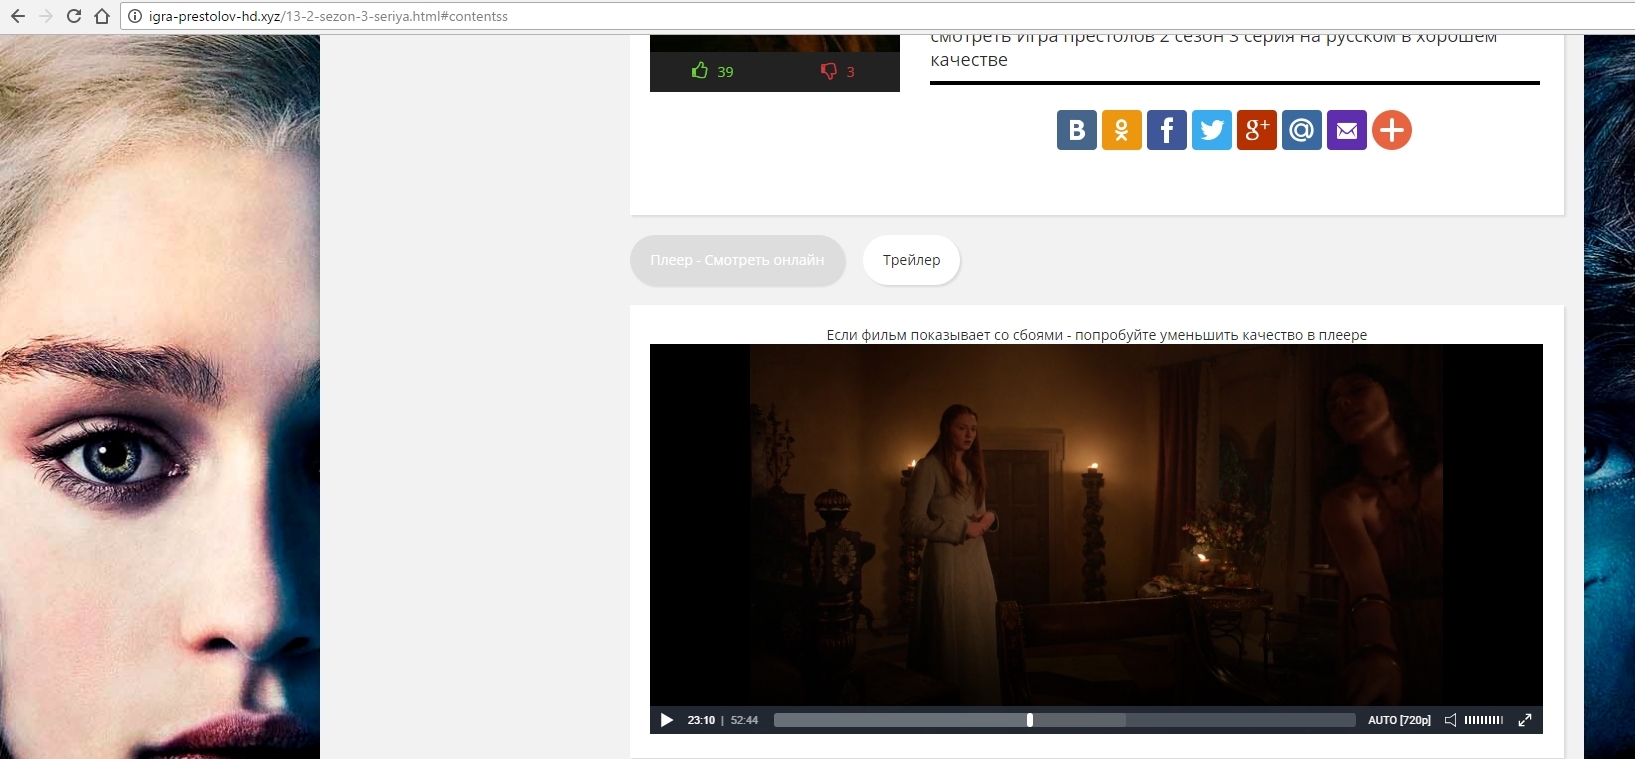Share on Facebook icon
Image resolution: width=1635 pixels, height=759 pixels.
[x=1167, y=130]
